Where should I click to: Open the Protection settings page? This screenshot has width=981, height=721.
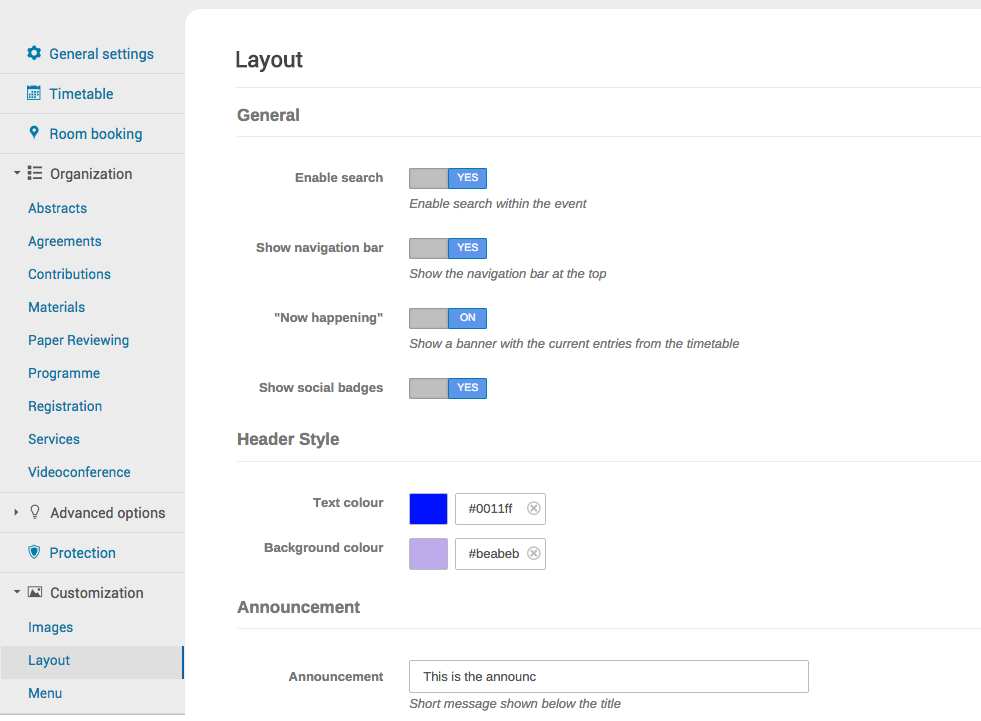point(83,553)
